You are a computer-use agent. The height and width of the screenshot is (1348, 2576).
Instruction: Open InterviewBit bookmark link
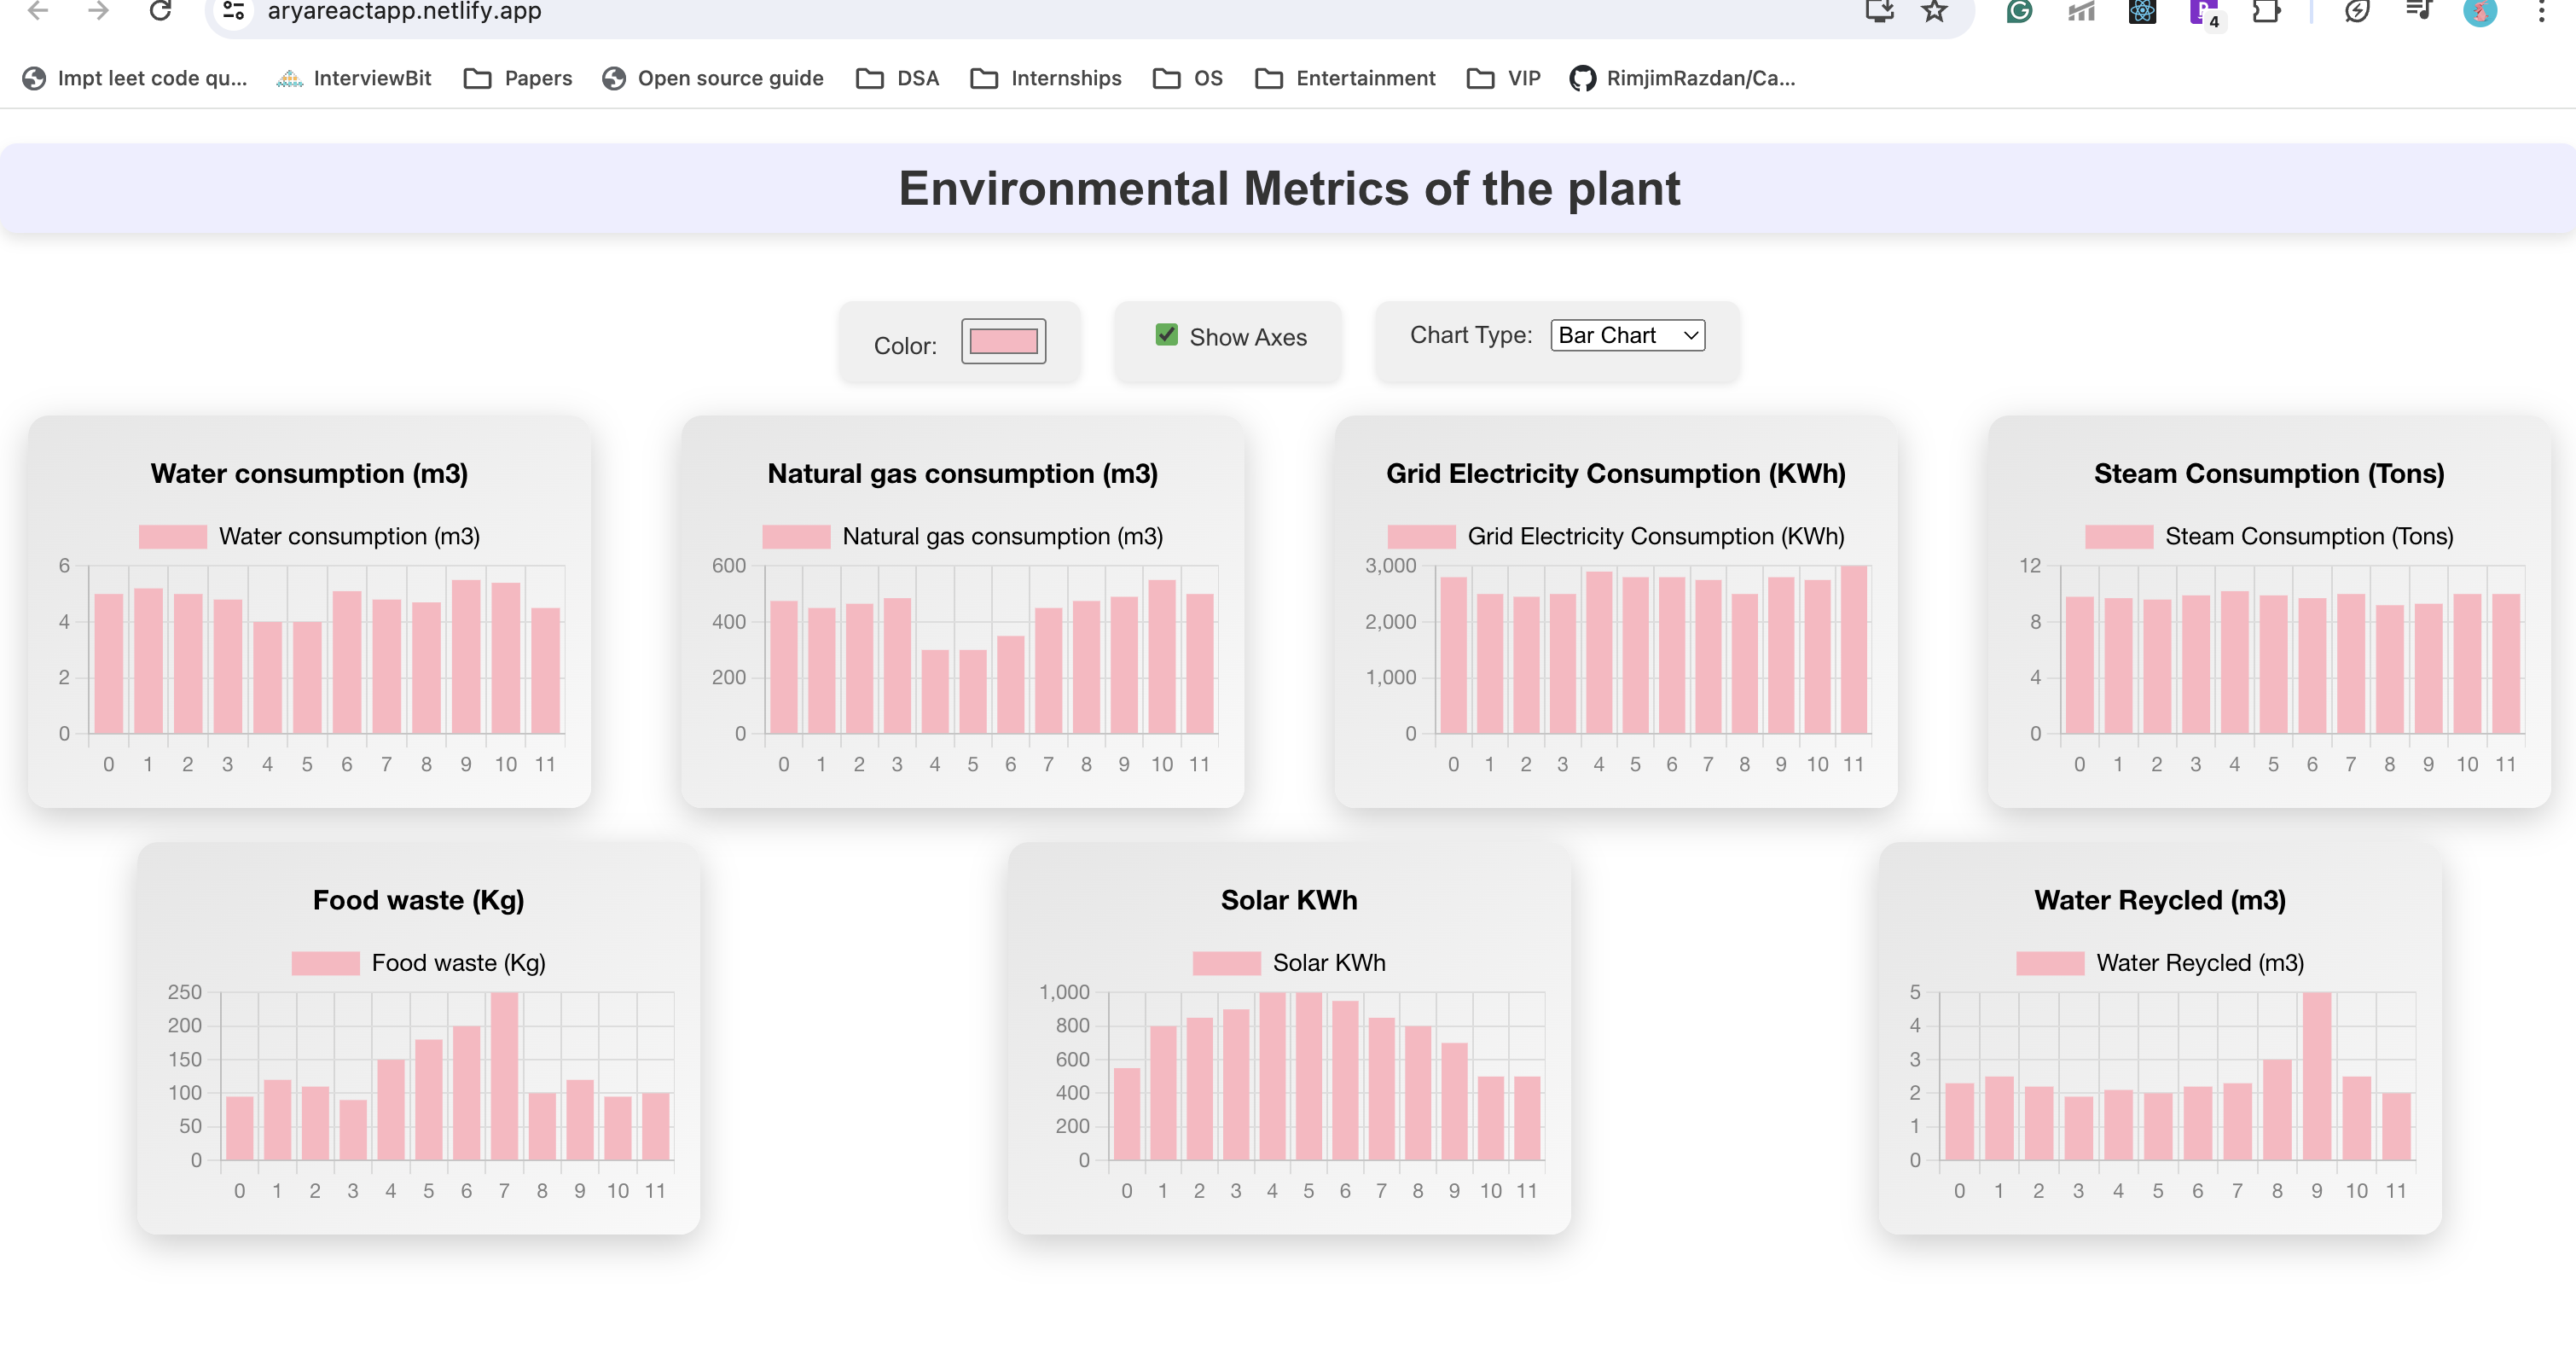pos(354,78)
